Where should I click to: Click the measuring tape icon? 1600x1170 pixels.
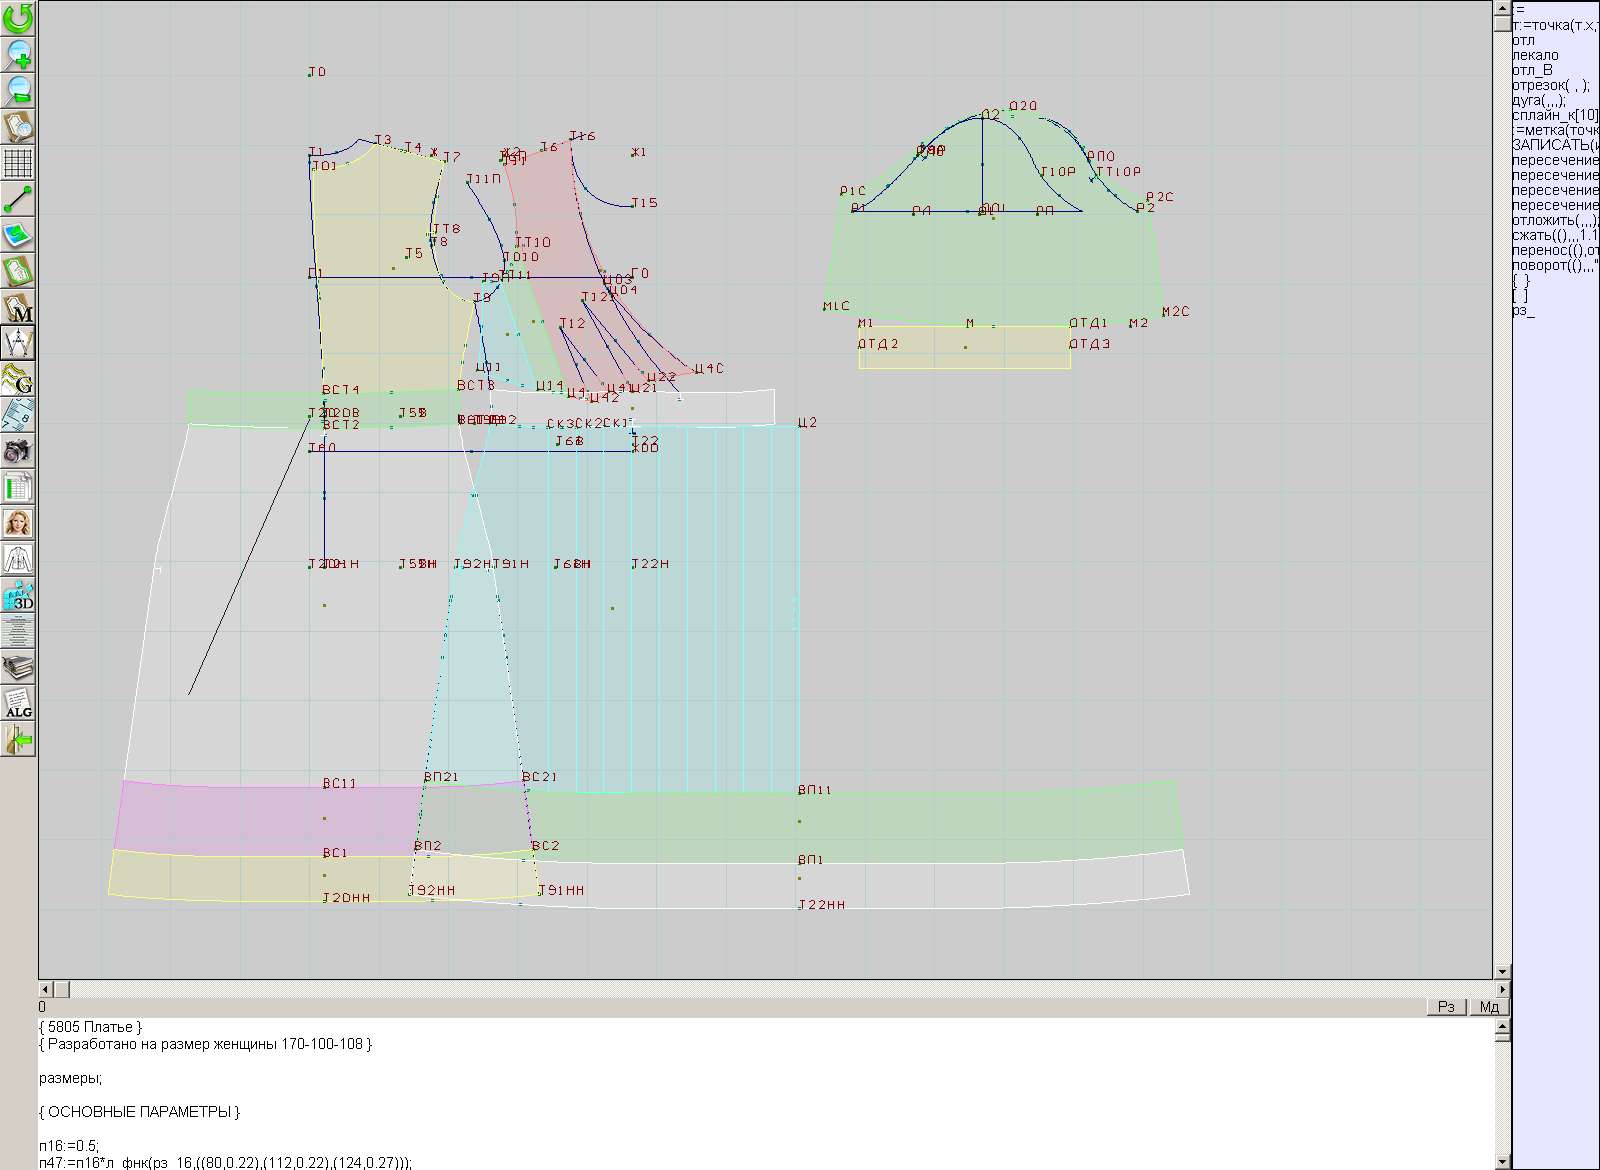click(18, 415)
